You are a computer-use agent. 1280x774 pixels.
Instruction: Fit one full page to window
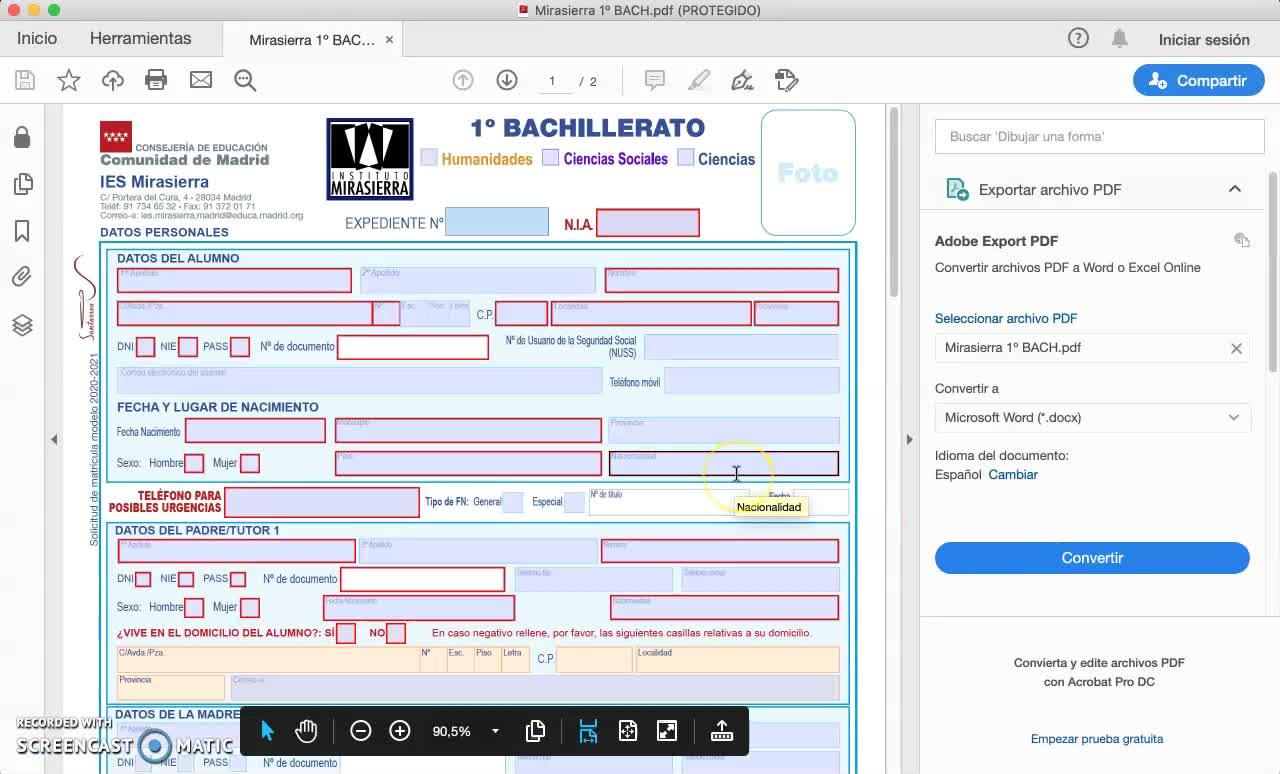(628, 731)
